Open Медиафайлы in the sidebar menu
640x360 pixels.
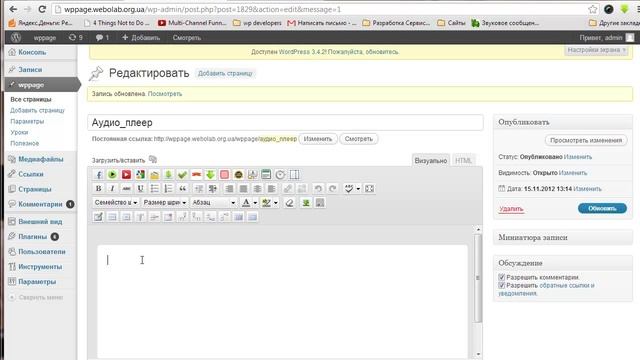click(x=40, y=159)
